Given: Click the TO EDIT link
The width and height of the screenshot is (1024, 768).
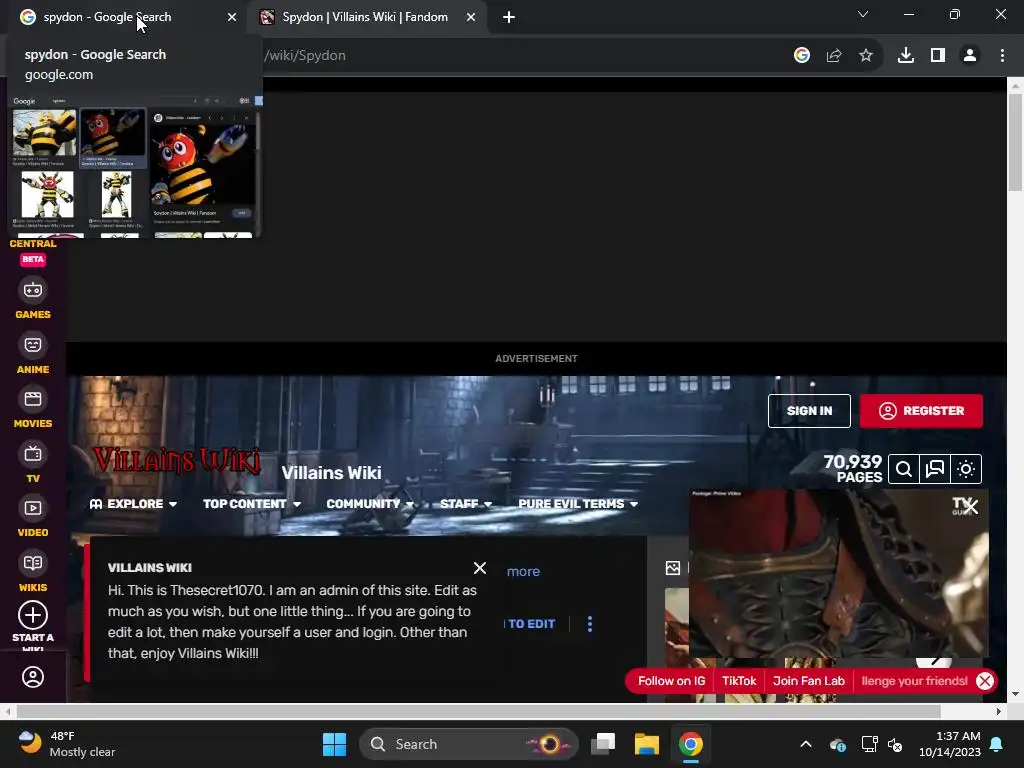Looking at the screenshot, I should click(x=531, y=624).
